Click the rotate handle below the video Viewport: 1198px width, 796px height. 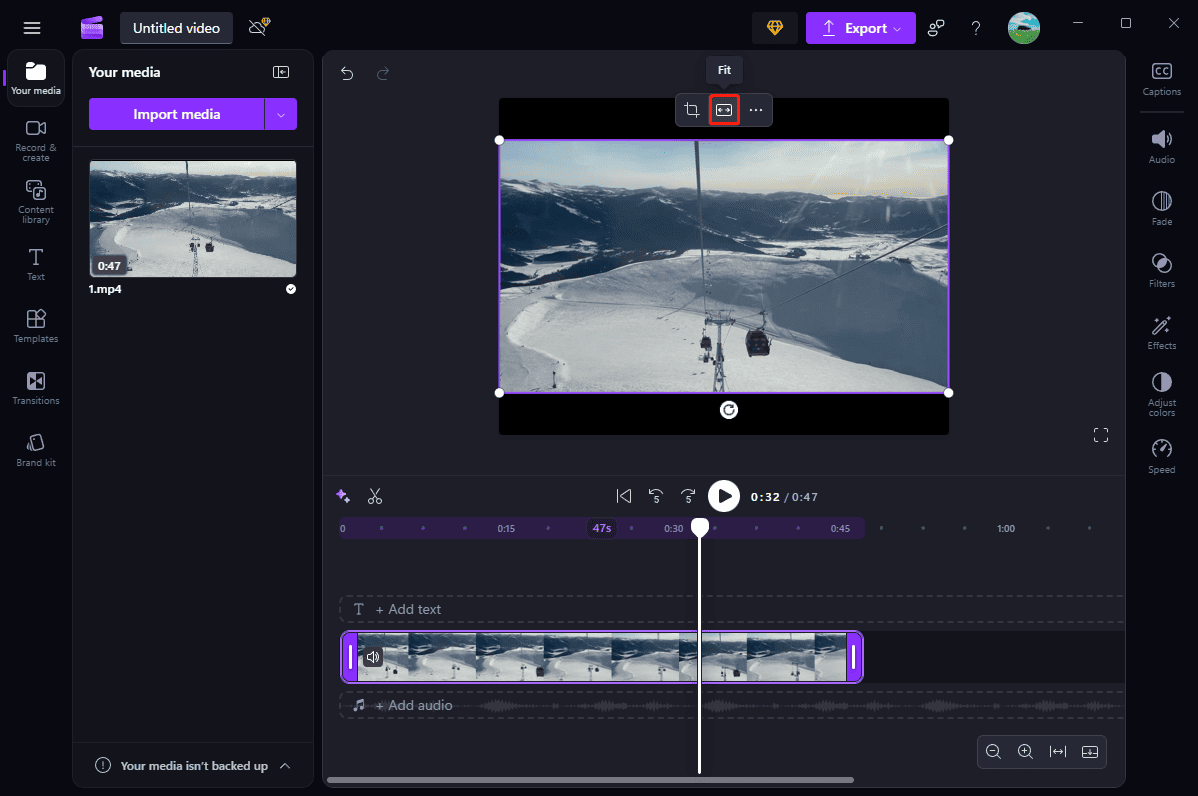coord(729,410)
